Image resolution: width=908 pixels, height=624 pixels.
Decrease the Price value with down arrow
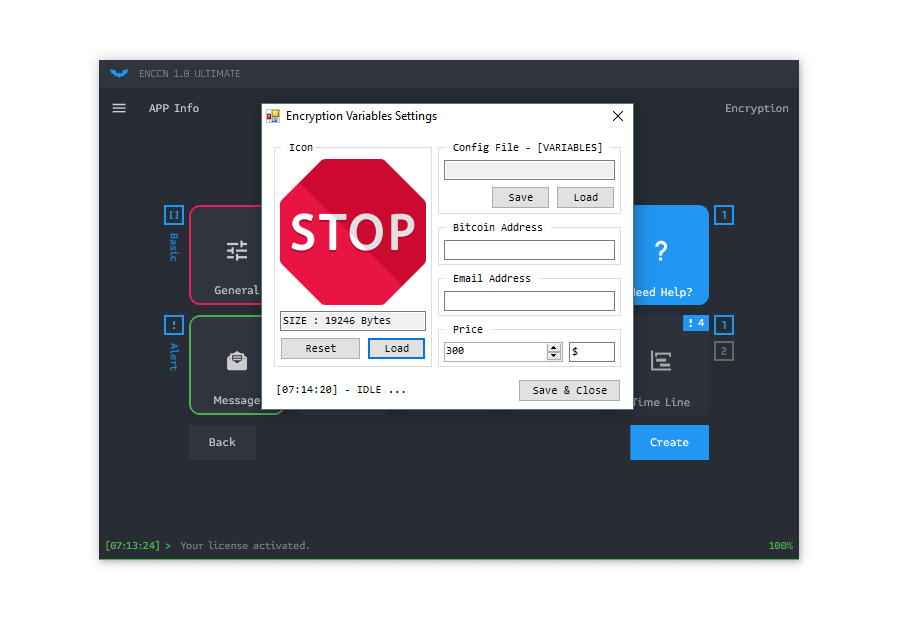(x=554, y=356)
